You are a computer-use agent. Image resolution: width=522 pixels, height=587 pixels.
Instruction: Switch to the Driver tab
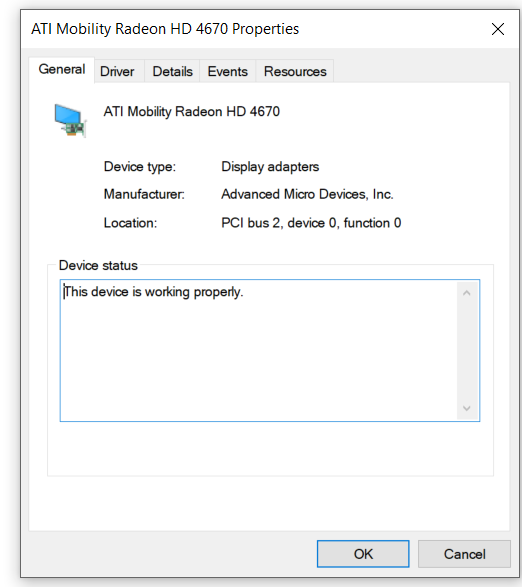tap(117, 71)
